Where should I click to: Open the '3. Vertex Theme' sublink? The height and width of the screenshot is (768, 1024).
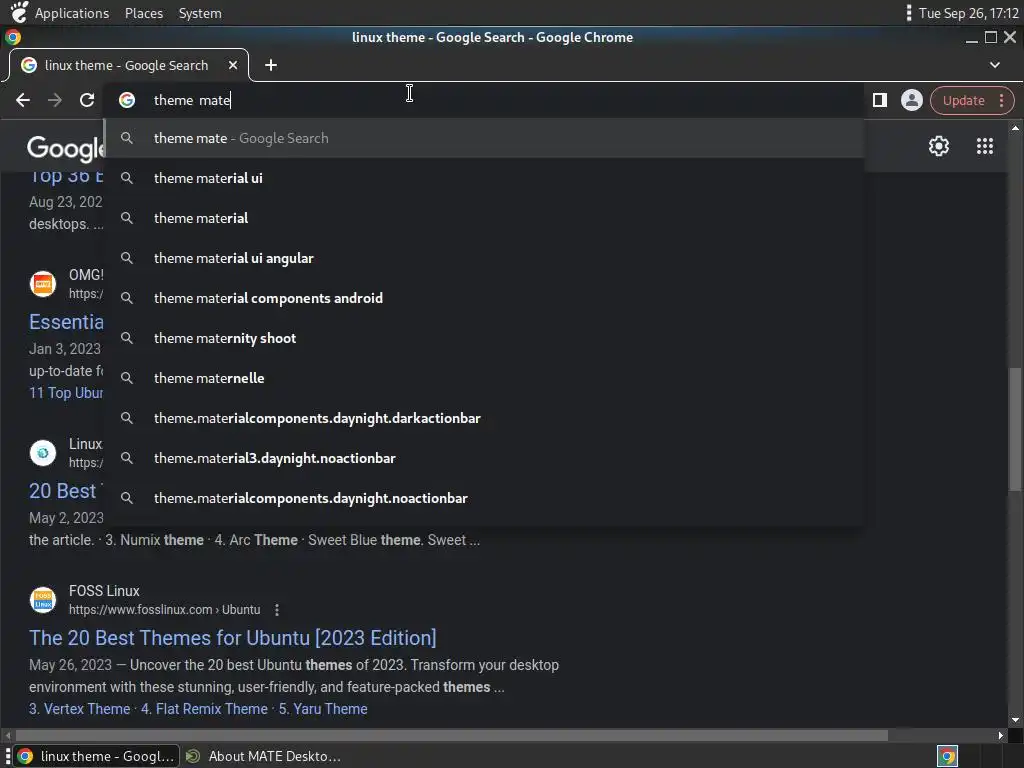point(80,709)
